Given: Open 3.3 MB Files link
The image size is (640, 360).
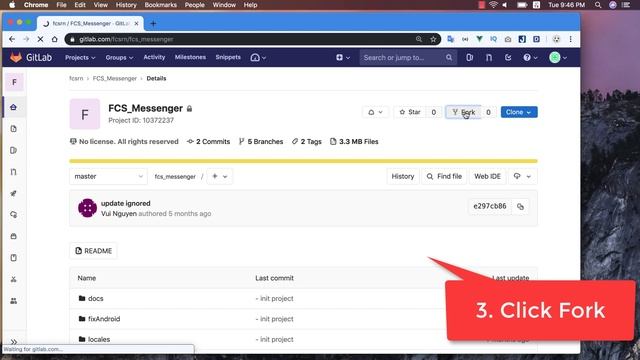Looking at the screenshot, I should tap(354, 142).
